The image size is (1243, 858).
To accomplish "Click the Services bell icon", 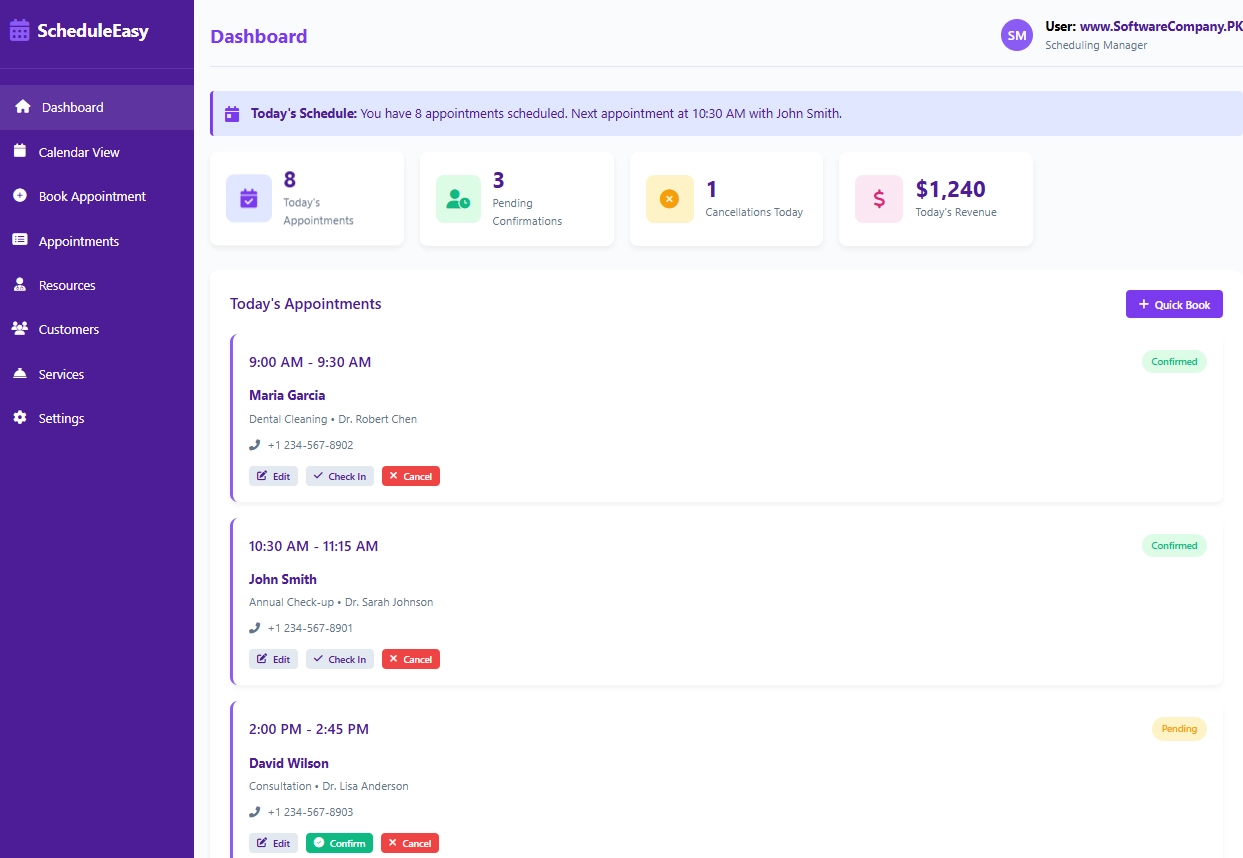I will click(21, 373).
